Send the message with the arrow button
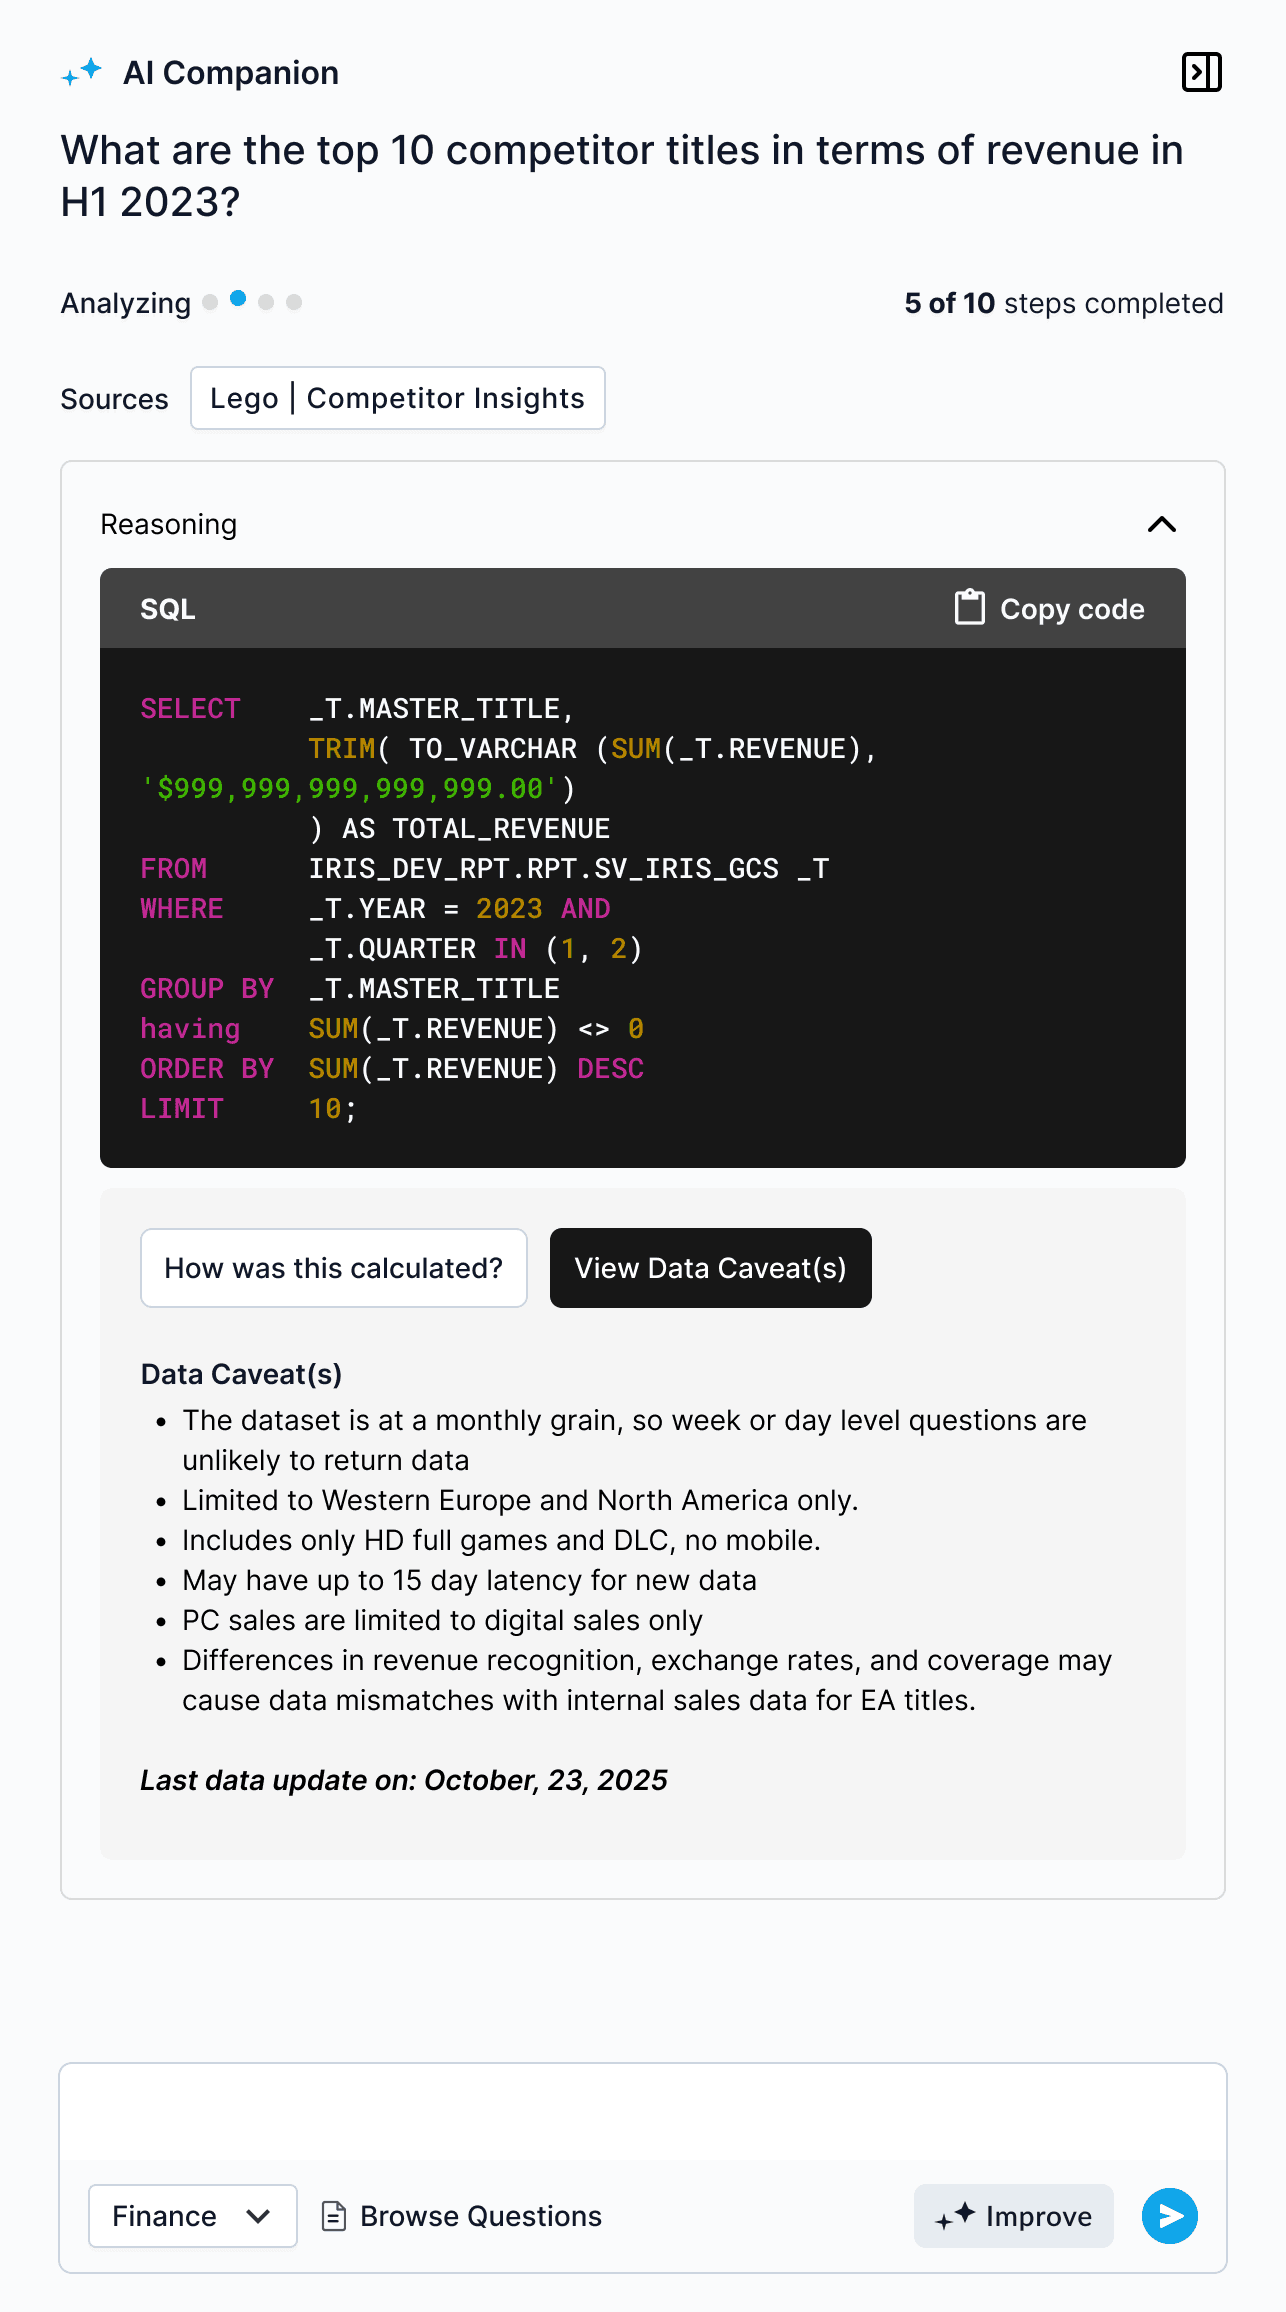 1170,2216
